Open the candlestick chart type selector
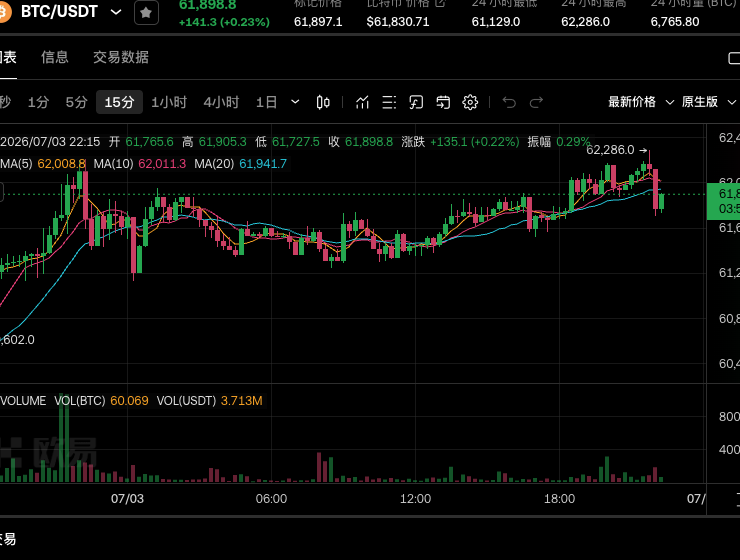740x560 pixels. [x=323, y=102]
